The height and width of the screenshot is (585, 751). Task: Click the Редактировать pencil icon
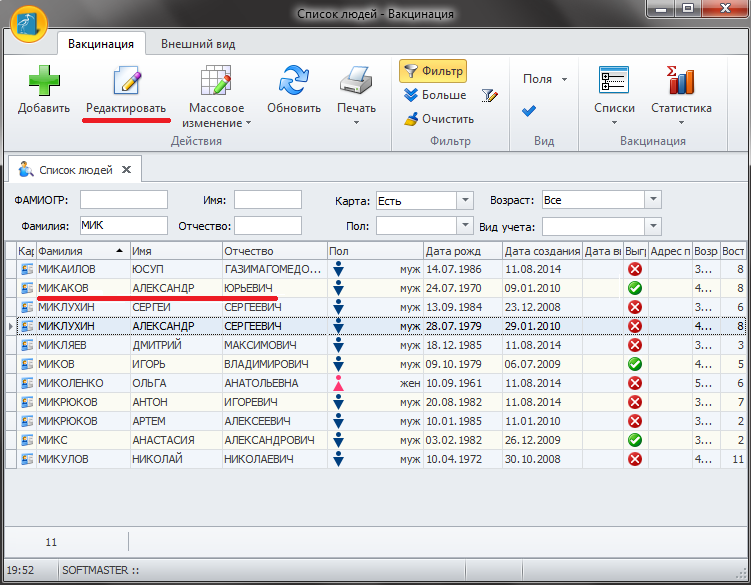click(x=126, y=82)
